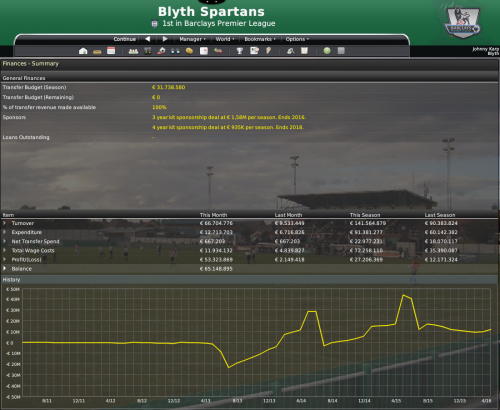Open the news page icon beside trophy
This screenshot has width=500, height=410.
[254, 51]
